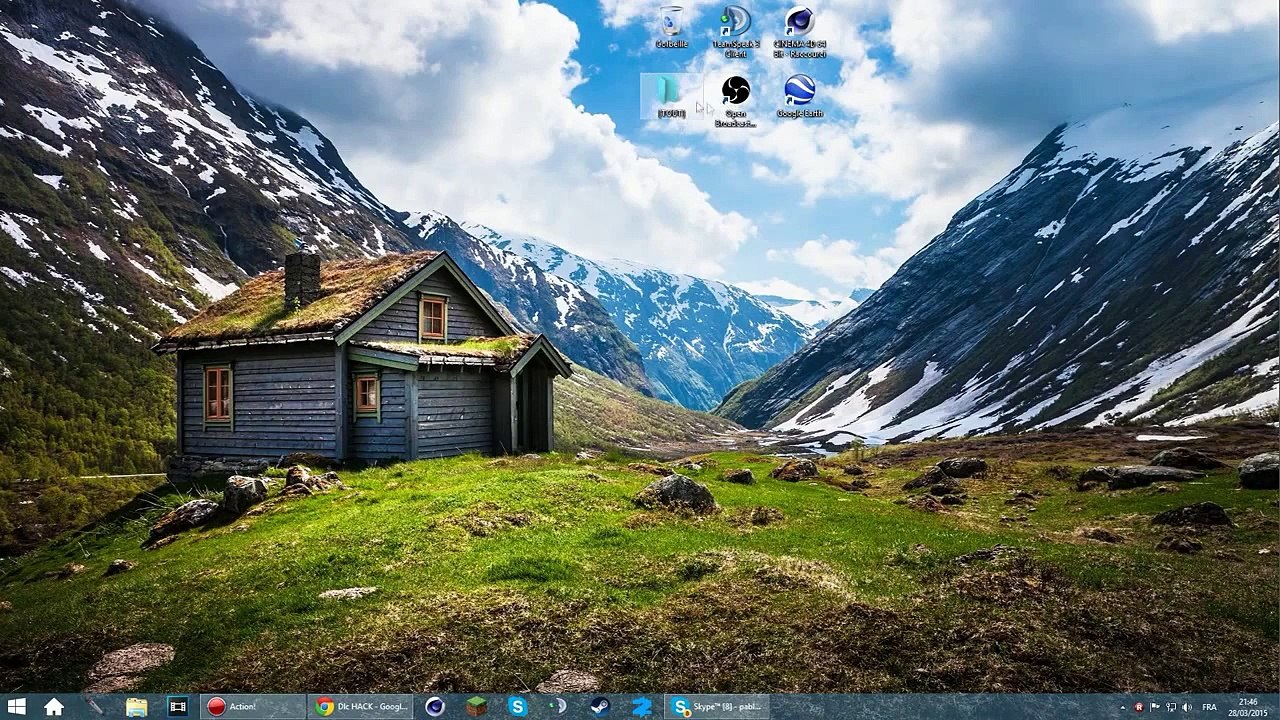Screen dimensions: 1280x720
Task: Select the CINEMA 4D desktop shortcut
Action: (x=800, y=32)
